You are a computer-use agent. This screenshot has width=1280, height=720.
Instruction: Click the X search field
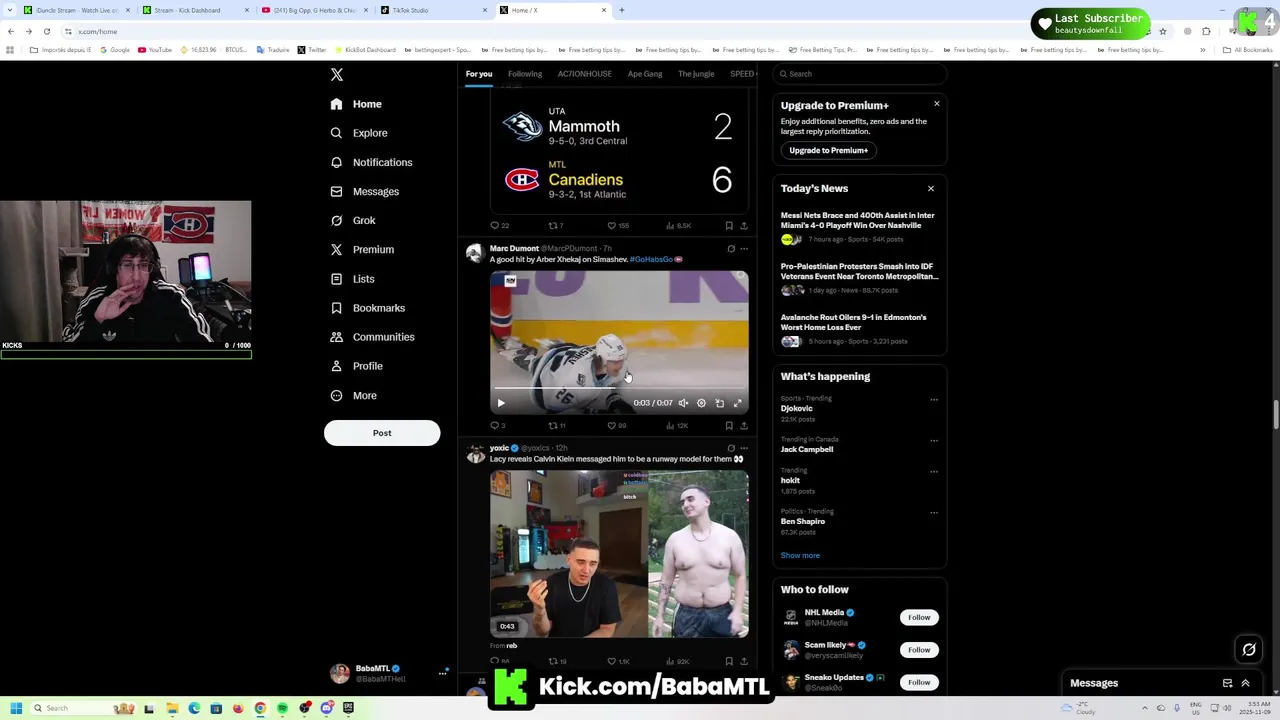pos(860,74)
